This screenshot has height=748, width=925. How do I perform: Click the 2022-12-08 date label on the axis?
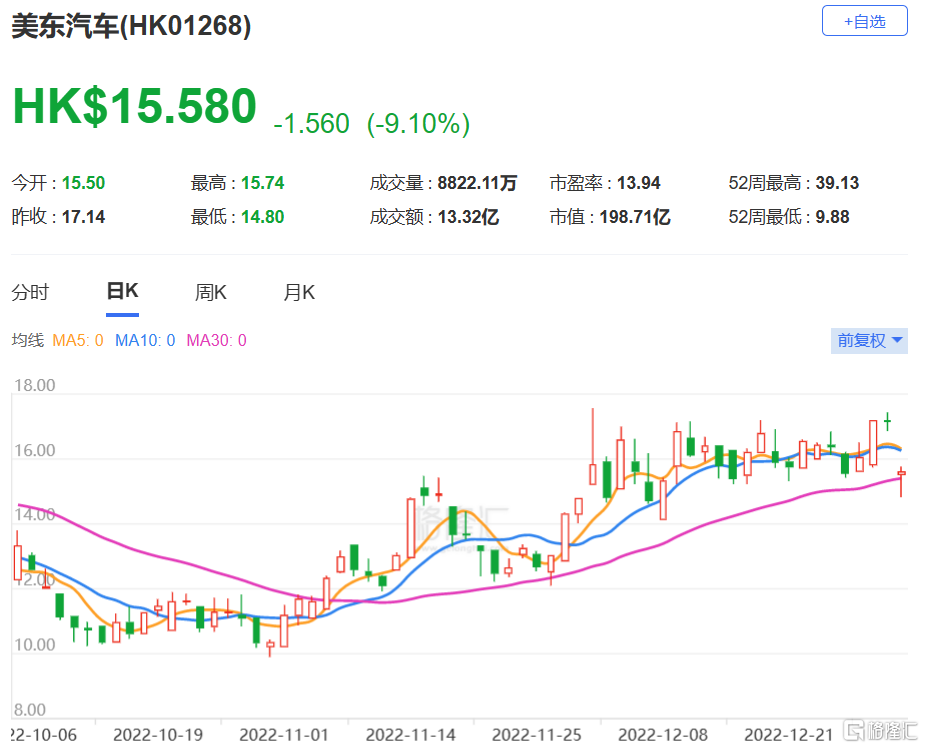point(663,735)
